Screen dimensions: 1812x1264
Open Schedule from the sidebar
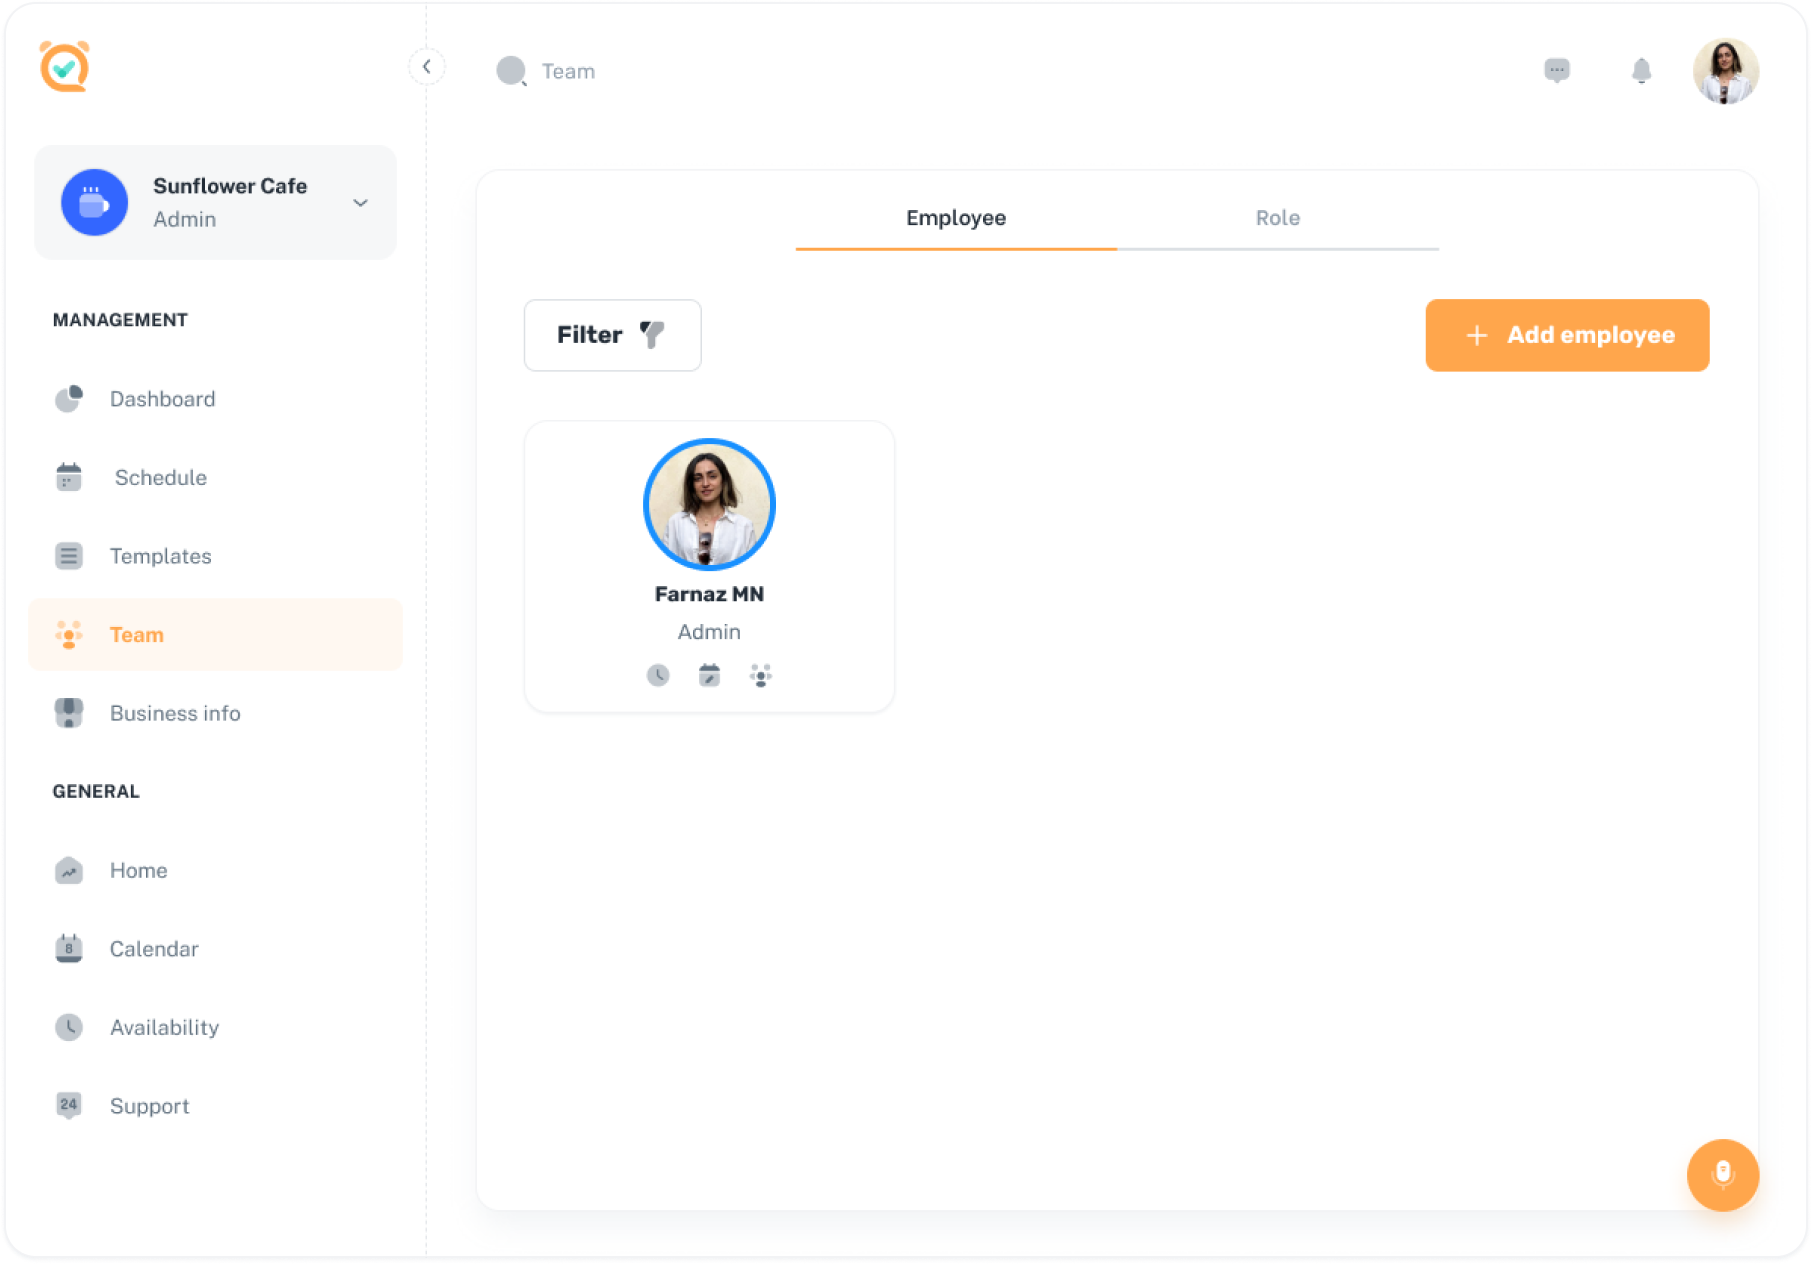(x=160, y=478)
